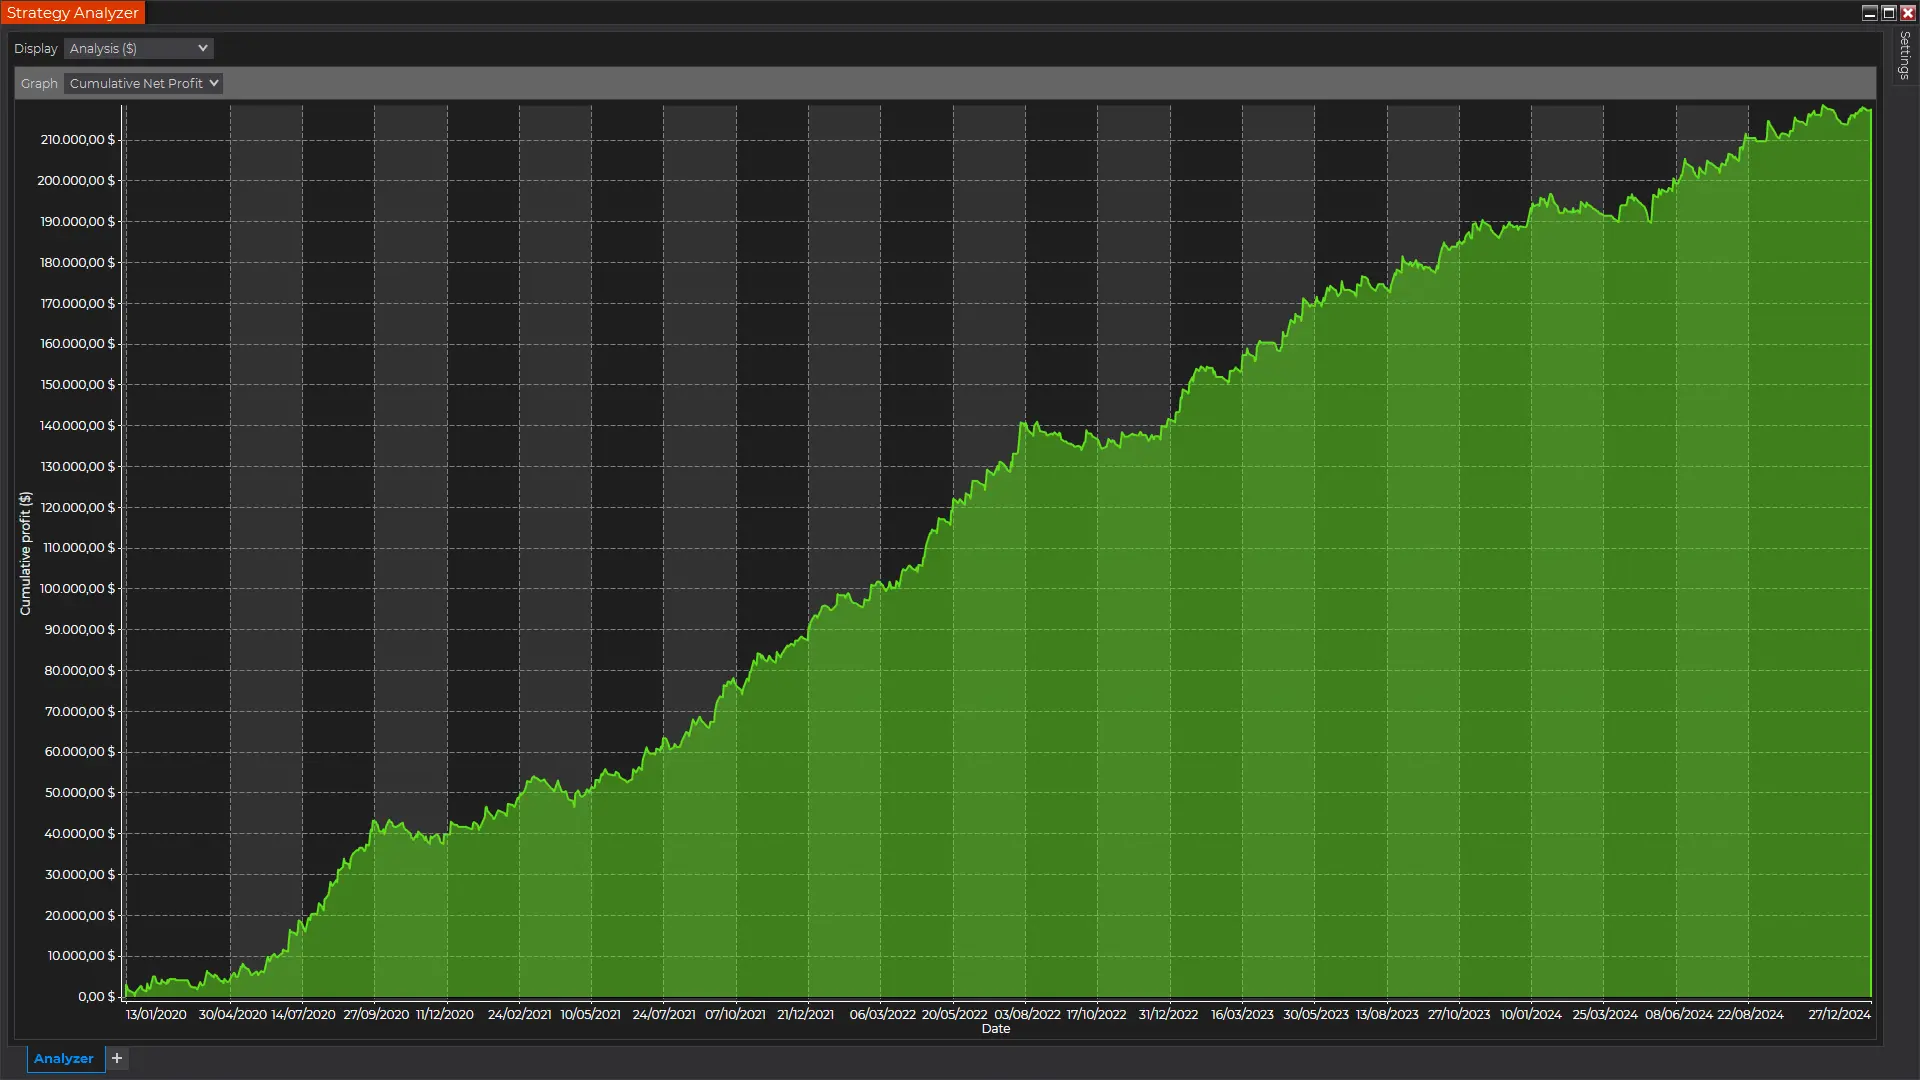The height and width of the screenshot is (1080, 1920).
Task: Close the Strategy Analyzer window
Action: (x=1907, y=13)
